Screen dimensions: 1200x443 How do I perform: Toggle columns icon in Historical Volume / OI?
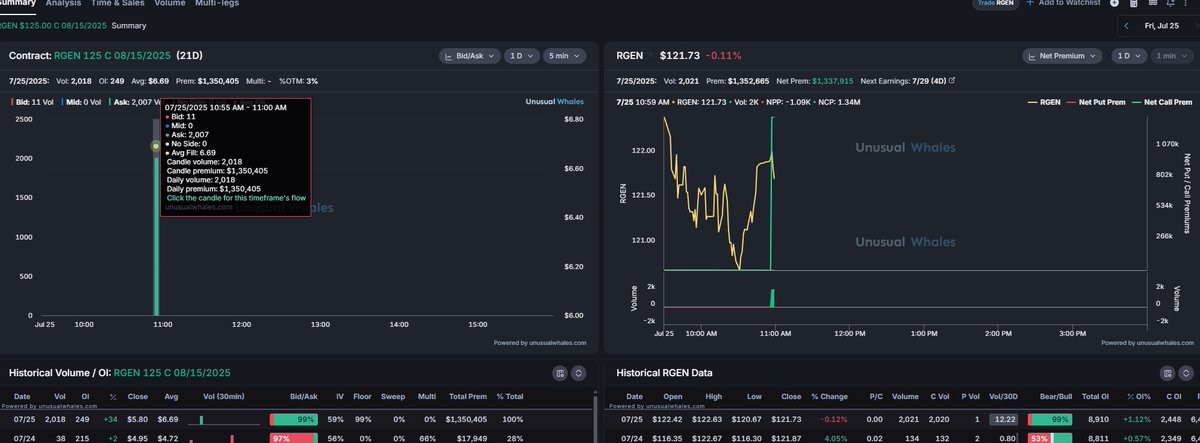point(560,373)
